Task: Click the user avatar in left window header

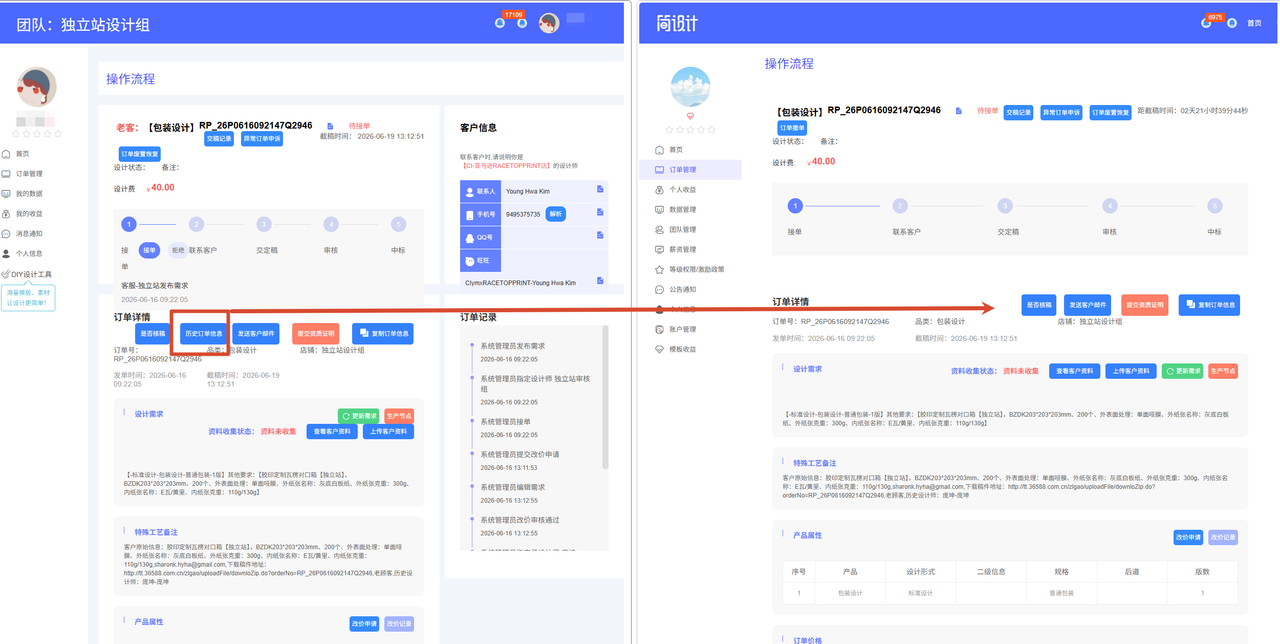Action: (x=548, y=22)
